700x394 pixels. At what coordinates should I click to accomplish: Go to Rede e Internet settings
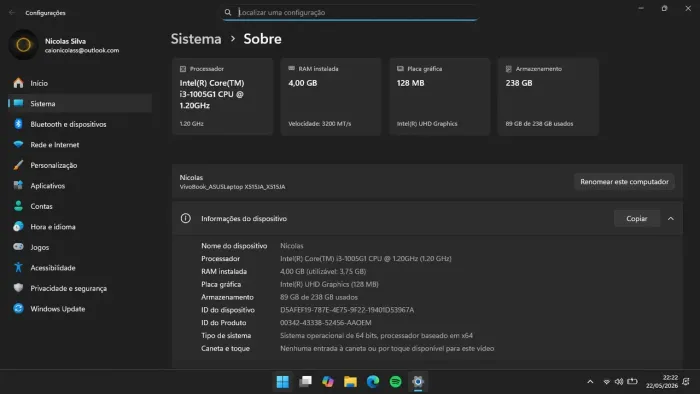pos(80,145)
